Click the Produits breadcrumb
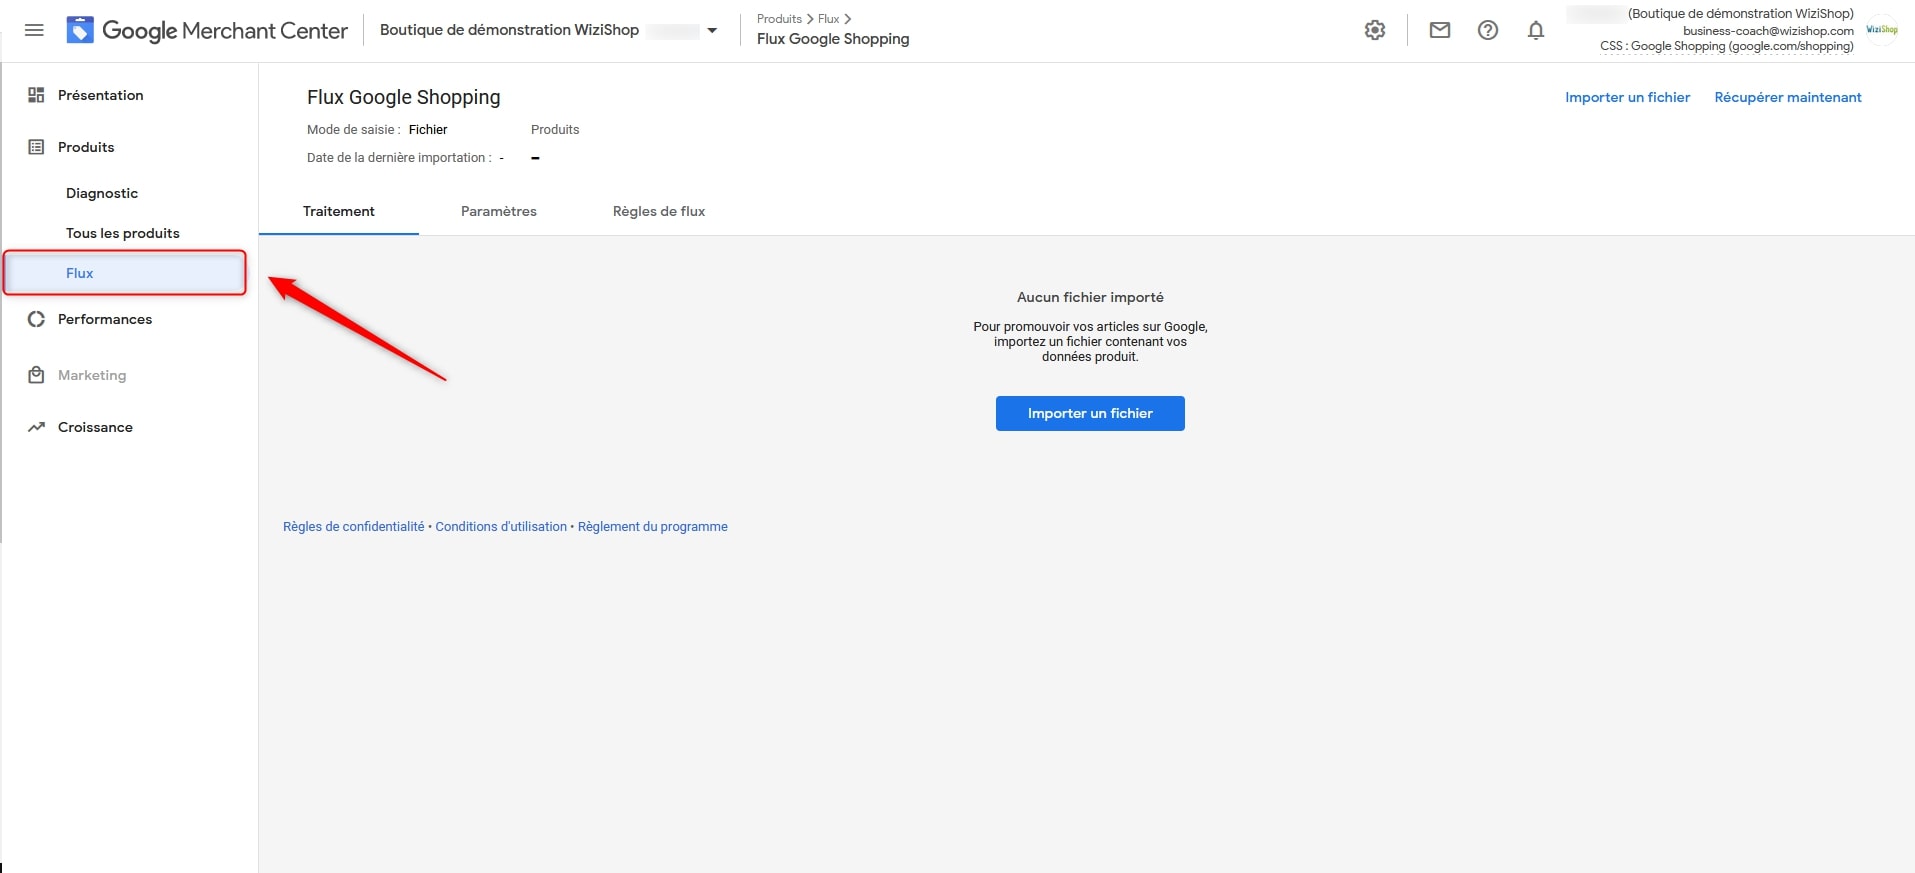 pos(779,19)
